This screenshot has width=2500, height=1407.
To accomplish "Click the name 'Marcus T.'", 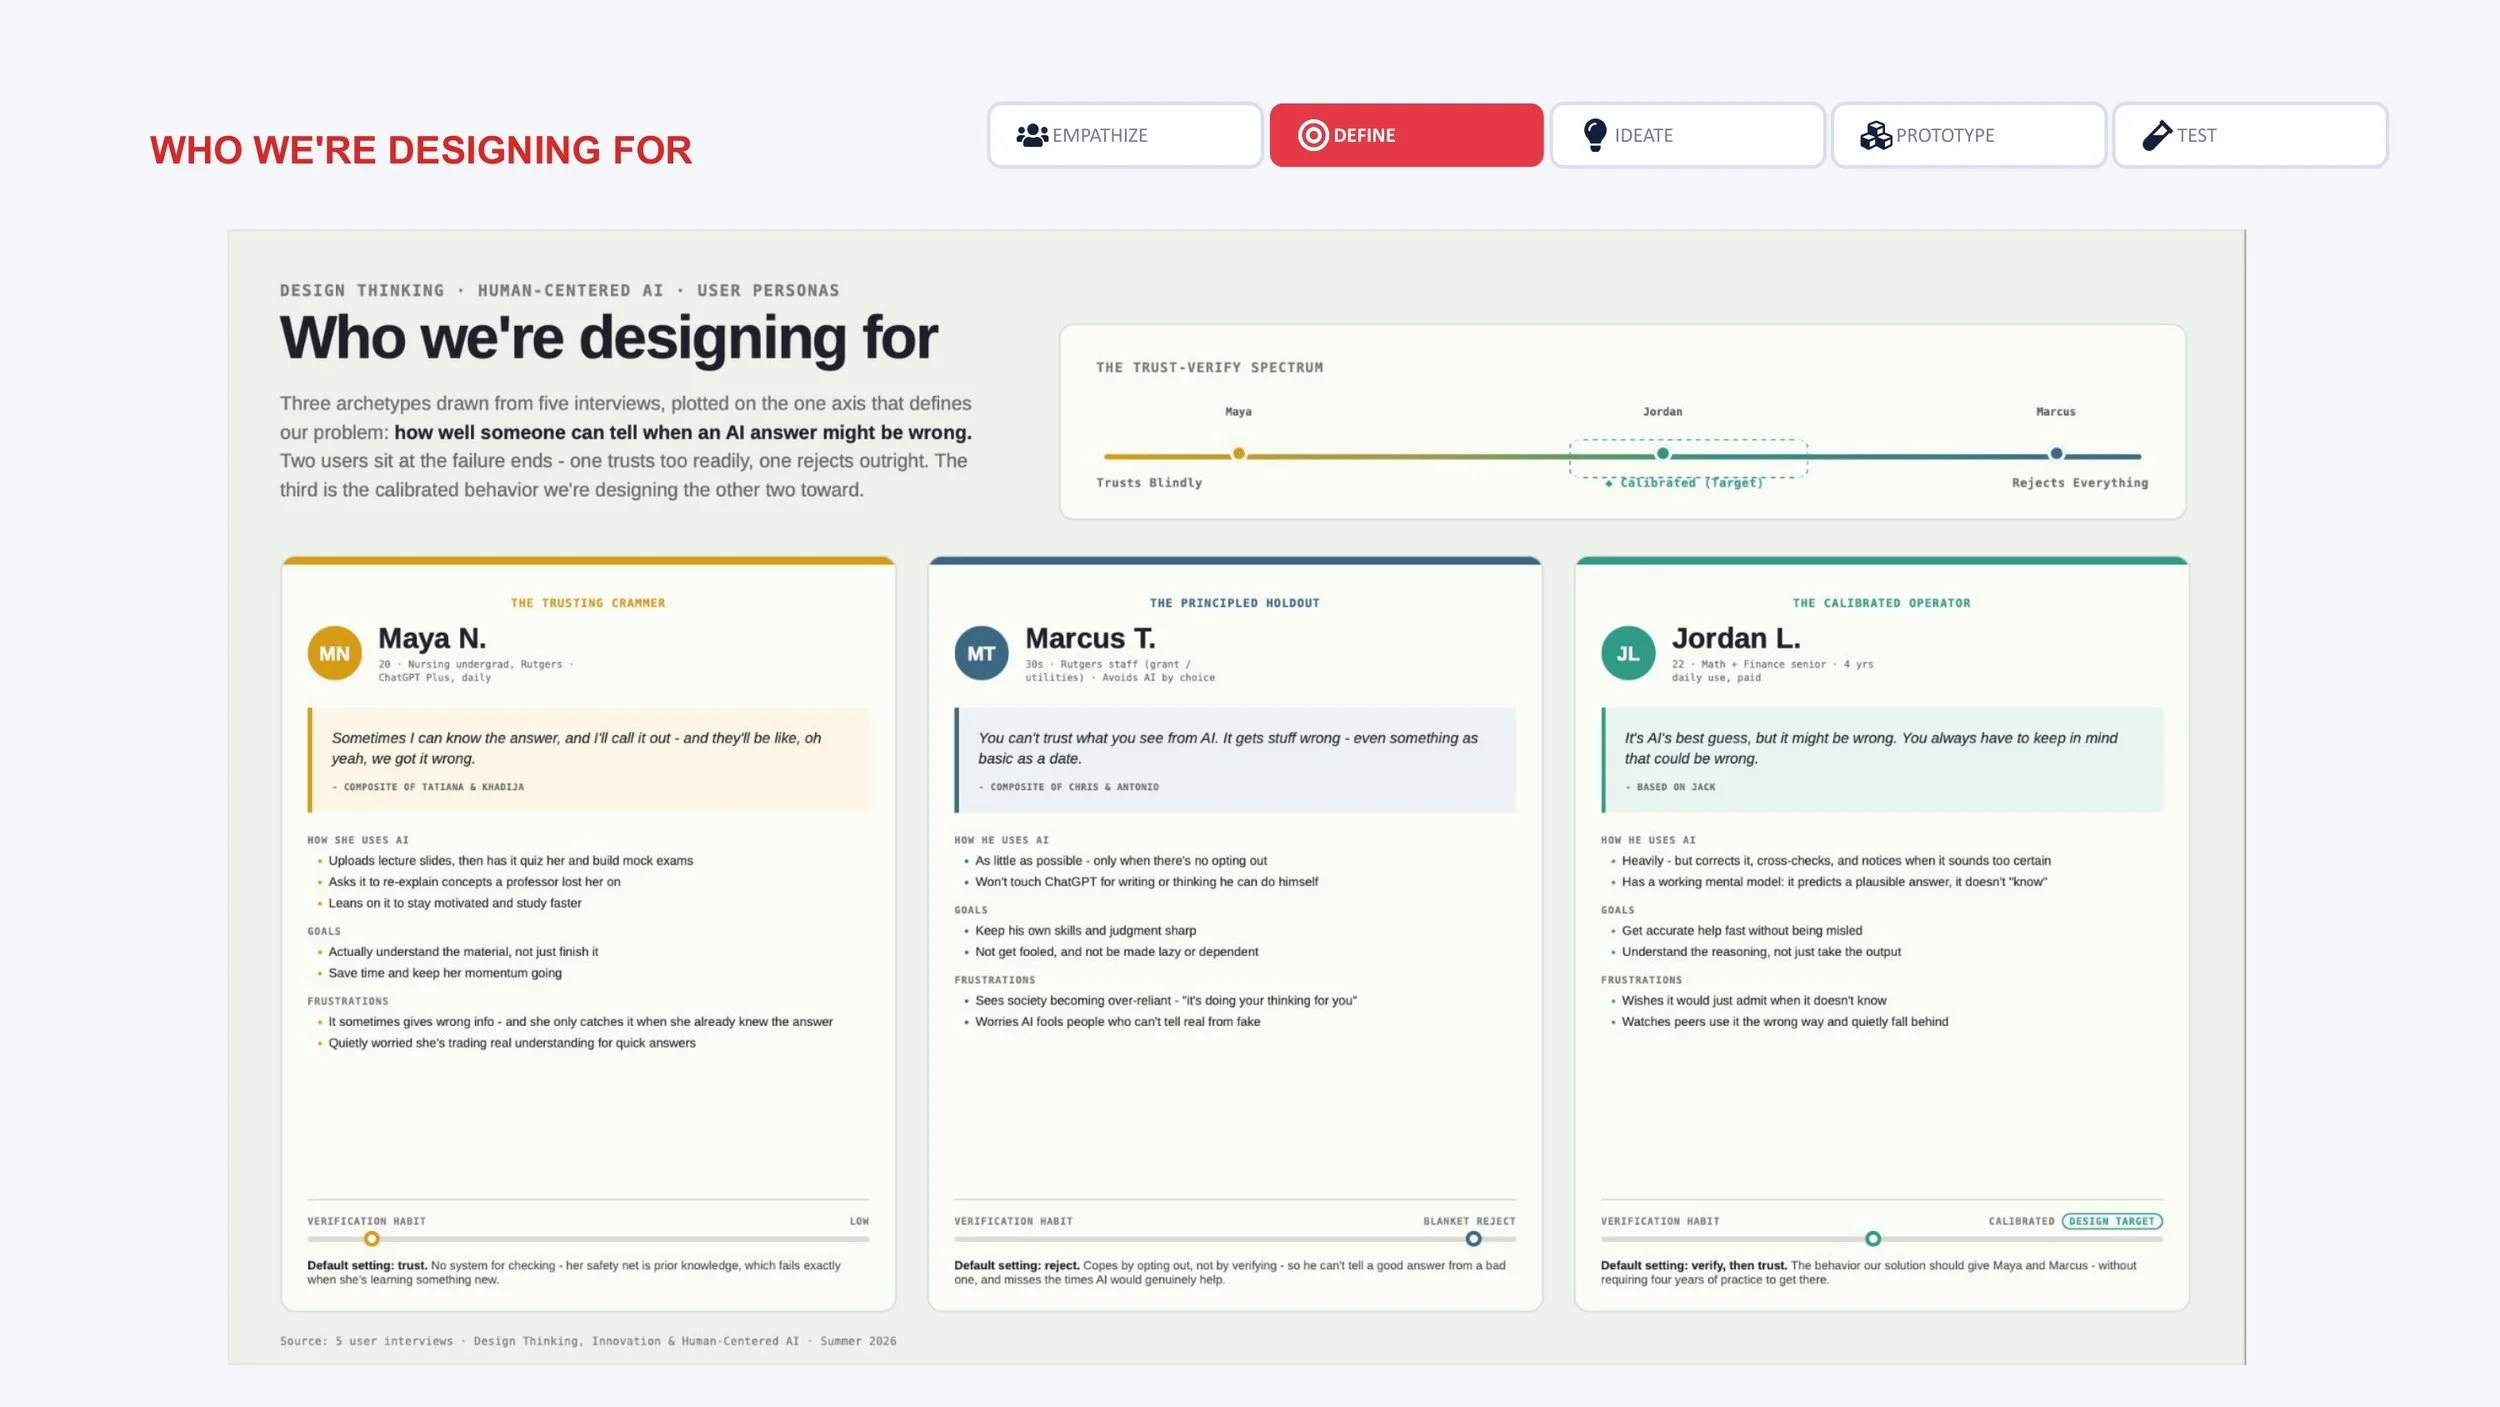I will tap(1090, 638).
